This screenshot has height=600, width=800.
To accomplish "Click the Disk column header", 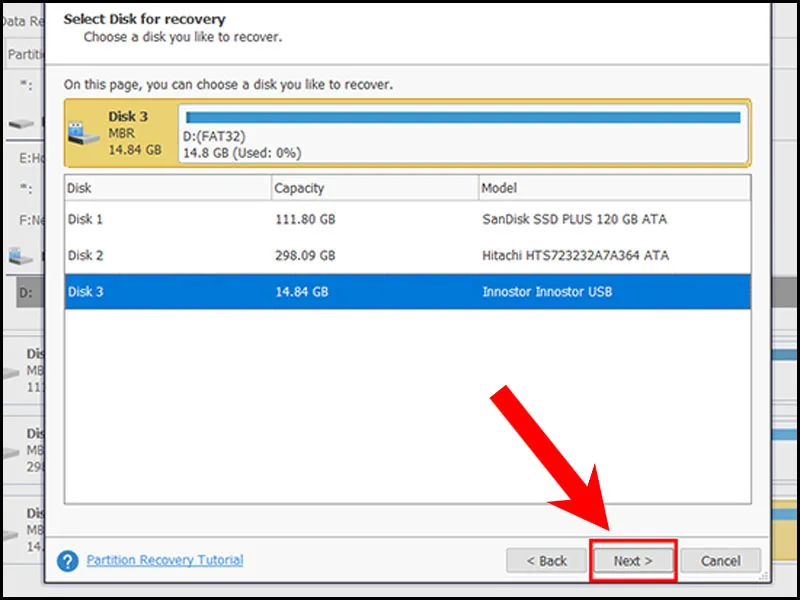I will click(x=168, y=188).
